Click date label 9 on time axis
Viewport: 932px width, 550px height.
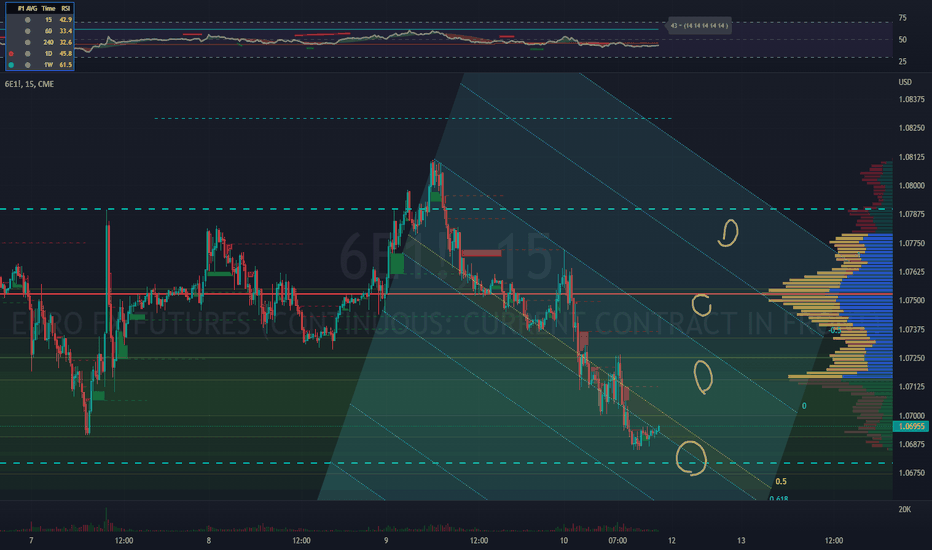tap(386, 540)
